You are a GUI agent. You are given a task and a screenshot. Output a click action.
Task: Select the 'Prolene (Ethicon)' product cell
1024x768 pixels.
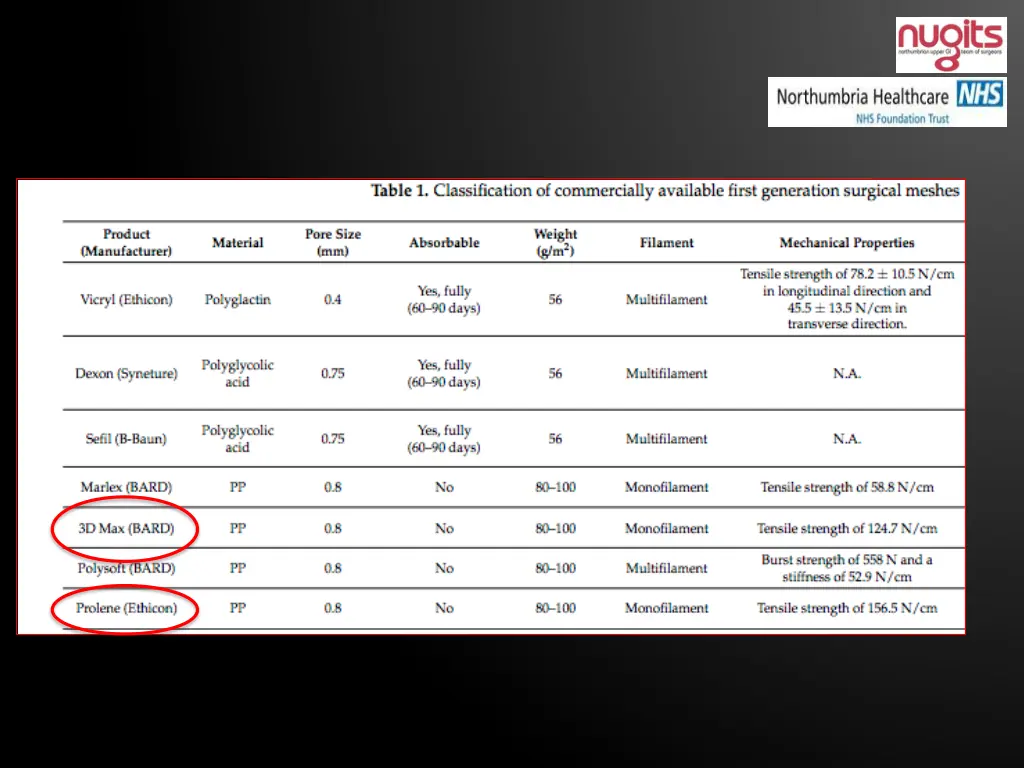point(126,607)
